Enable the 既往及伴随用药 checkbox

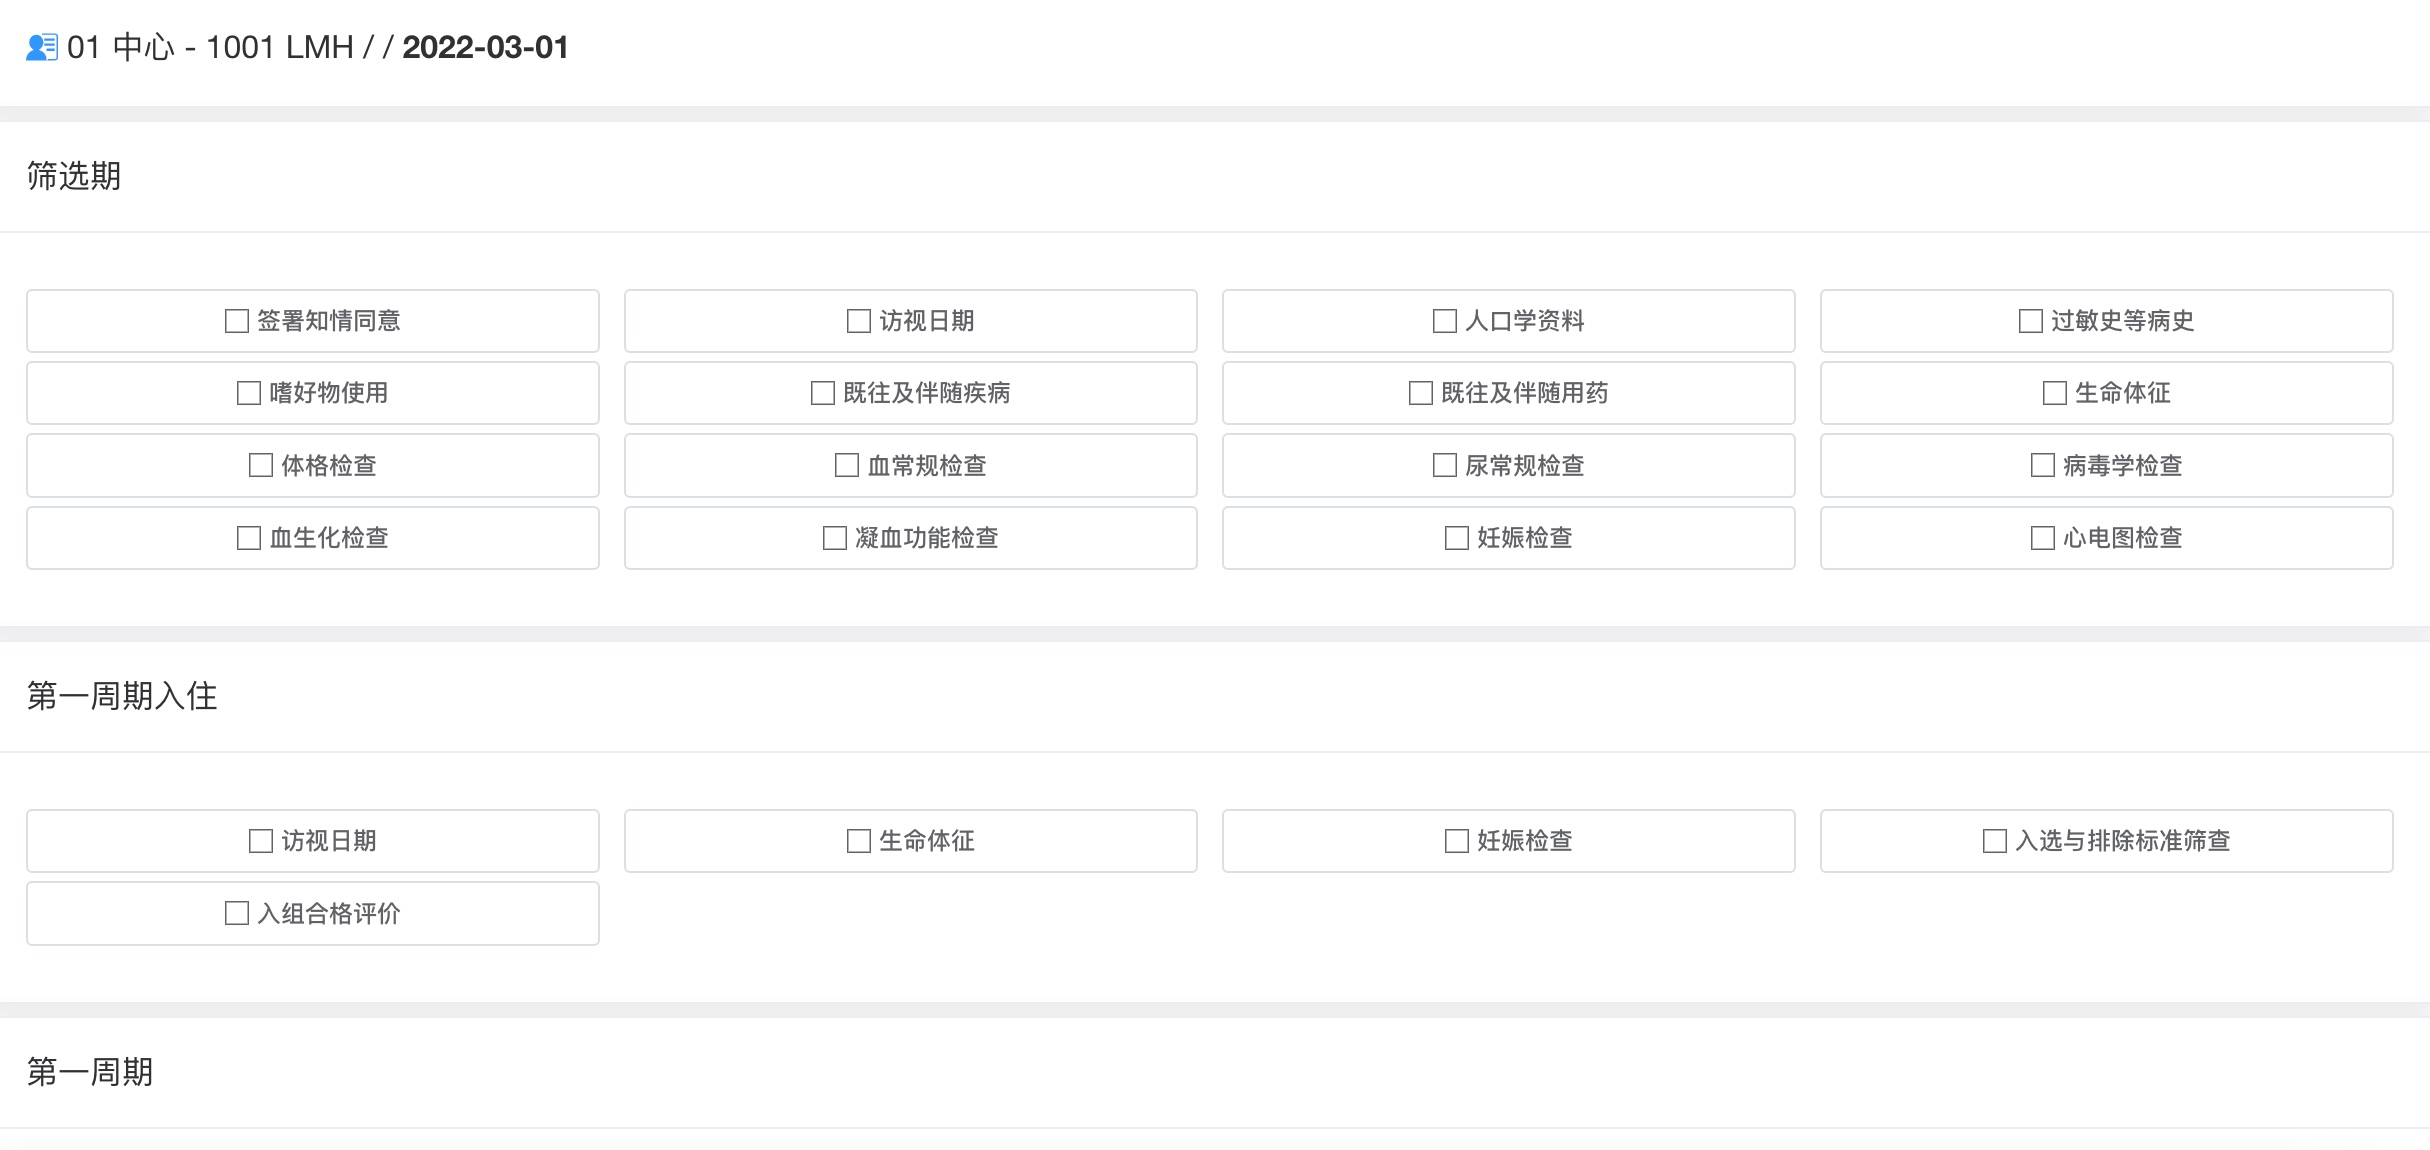point(1419,393)
